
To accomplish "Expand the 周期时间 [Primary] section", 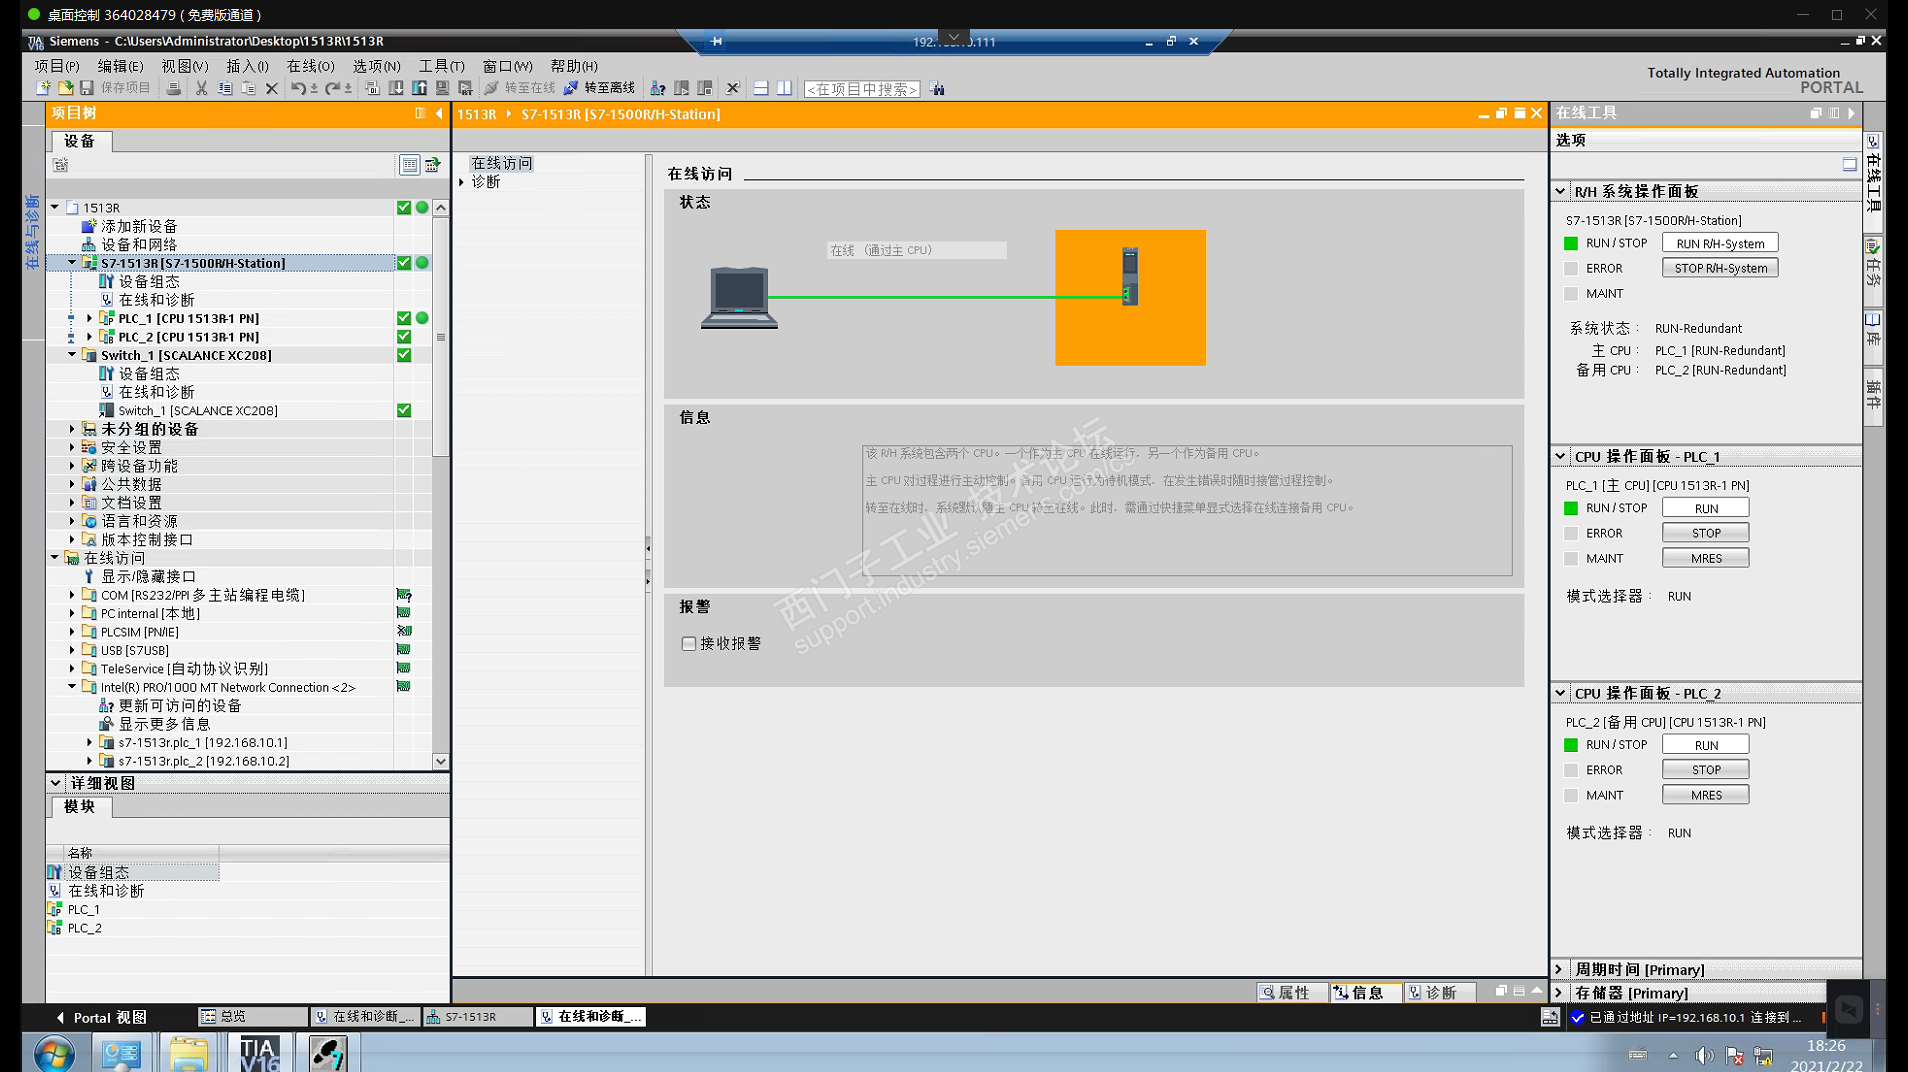I will click(1560, 969).
